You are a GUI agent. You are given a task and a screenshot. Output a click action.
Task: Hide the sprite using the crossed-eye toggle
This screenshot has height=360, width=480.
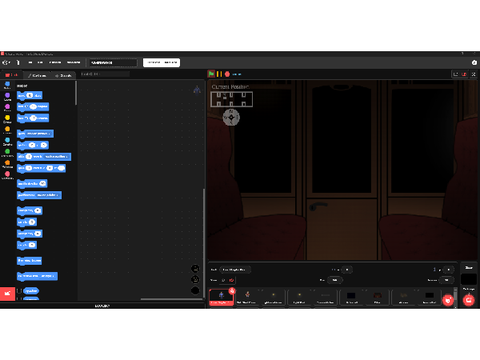pos(231,280)
